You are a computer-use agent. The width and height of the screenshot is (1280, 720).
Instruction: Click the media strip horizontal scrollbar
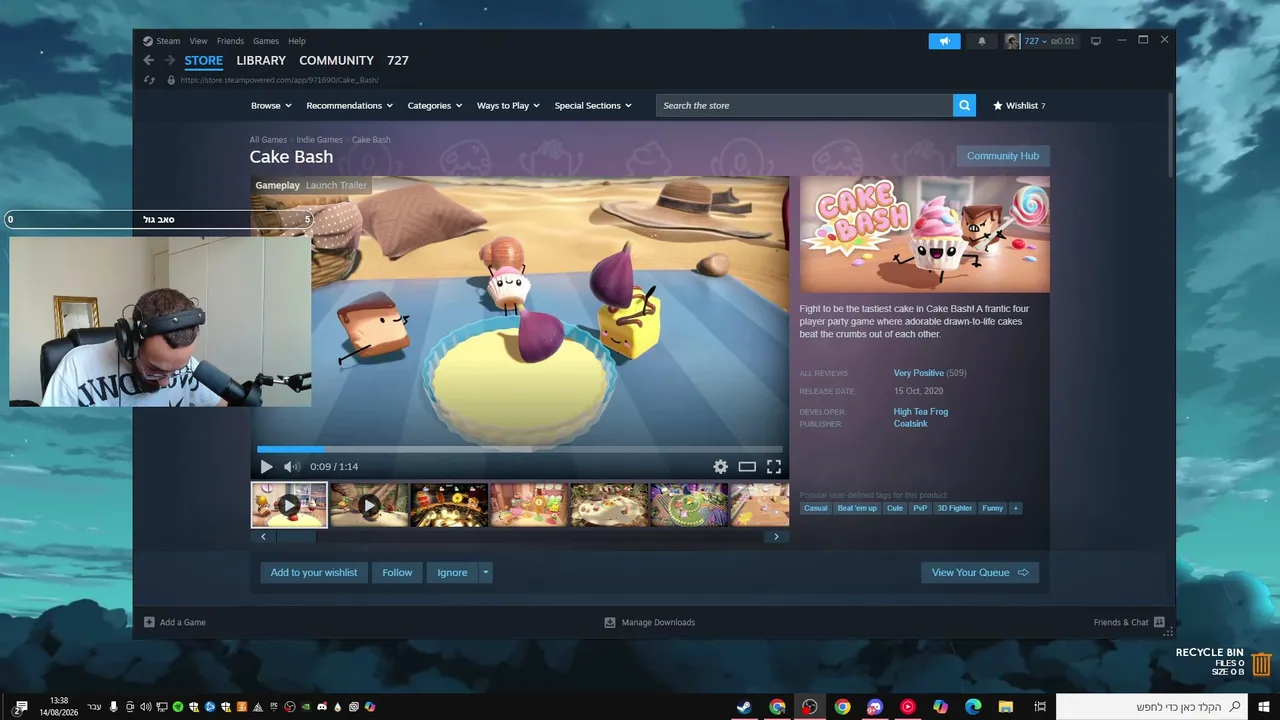pos(520,537)
